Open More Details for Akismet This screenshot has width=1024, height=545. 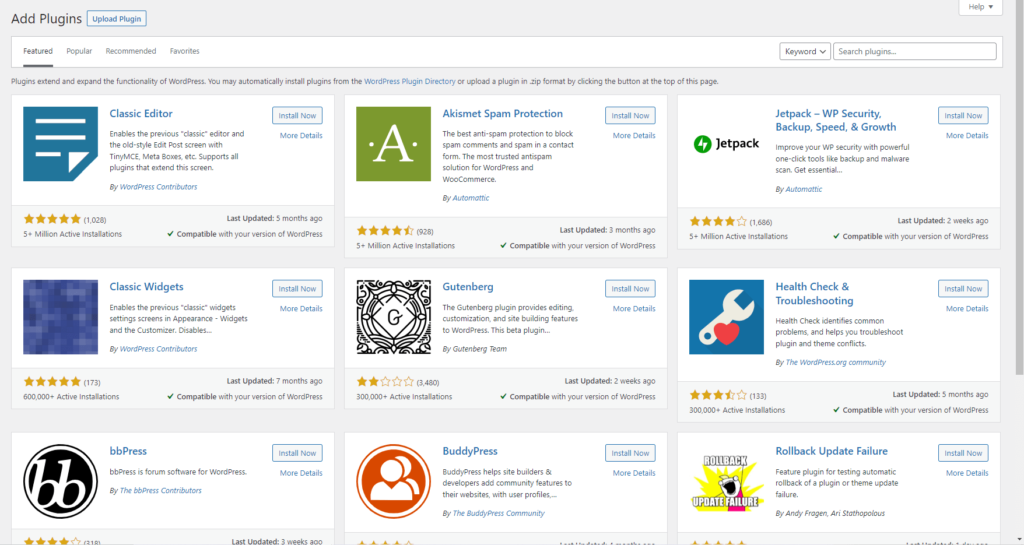pos(634,136)
